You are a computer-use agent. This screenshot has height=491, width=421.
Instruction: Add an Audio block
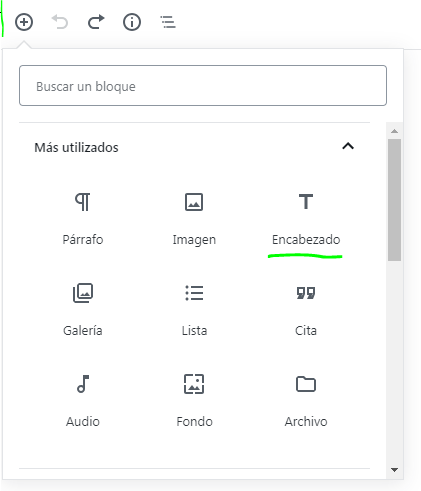pyautogui.click(x=83, y=400)
